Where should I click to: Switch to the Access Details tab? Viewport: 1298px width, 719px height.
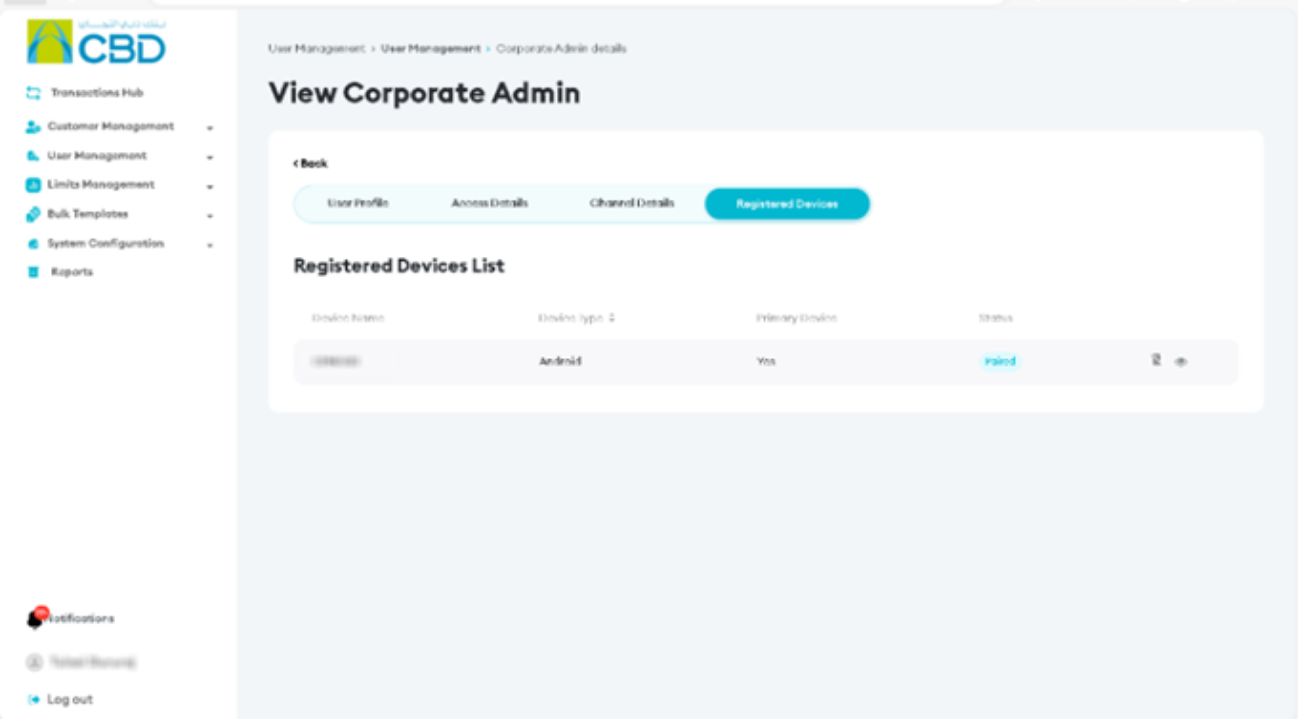490,204
